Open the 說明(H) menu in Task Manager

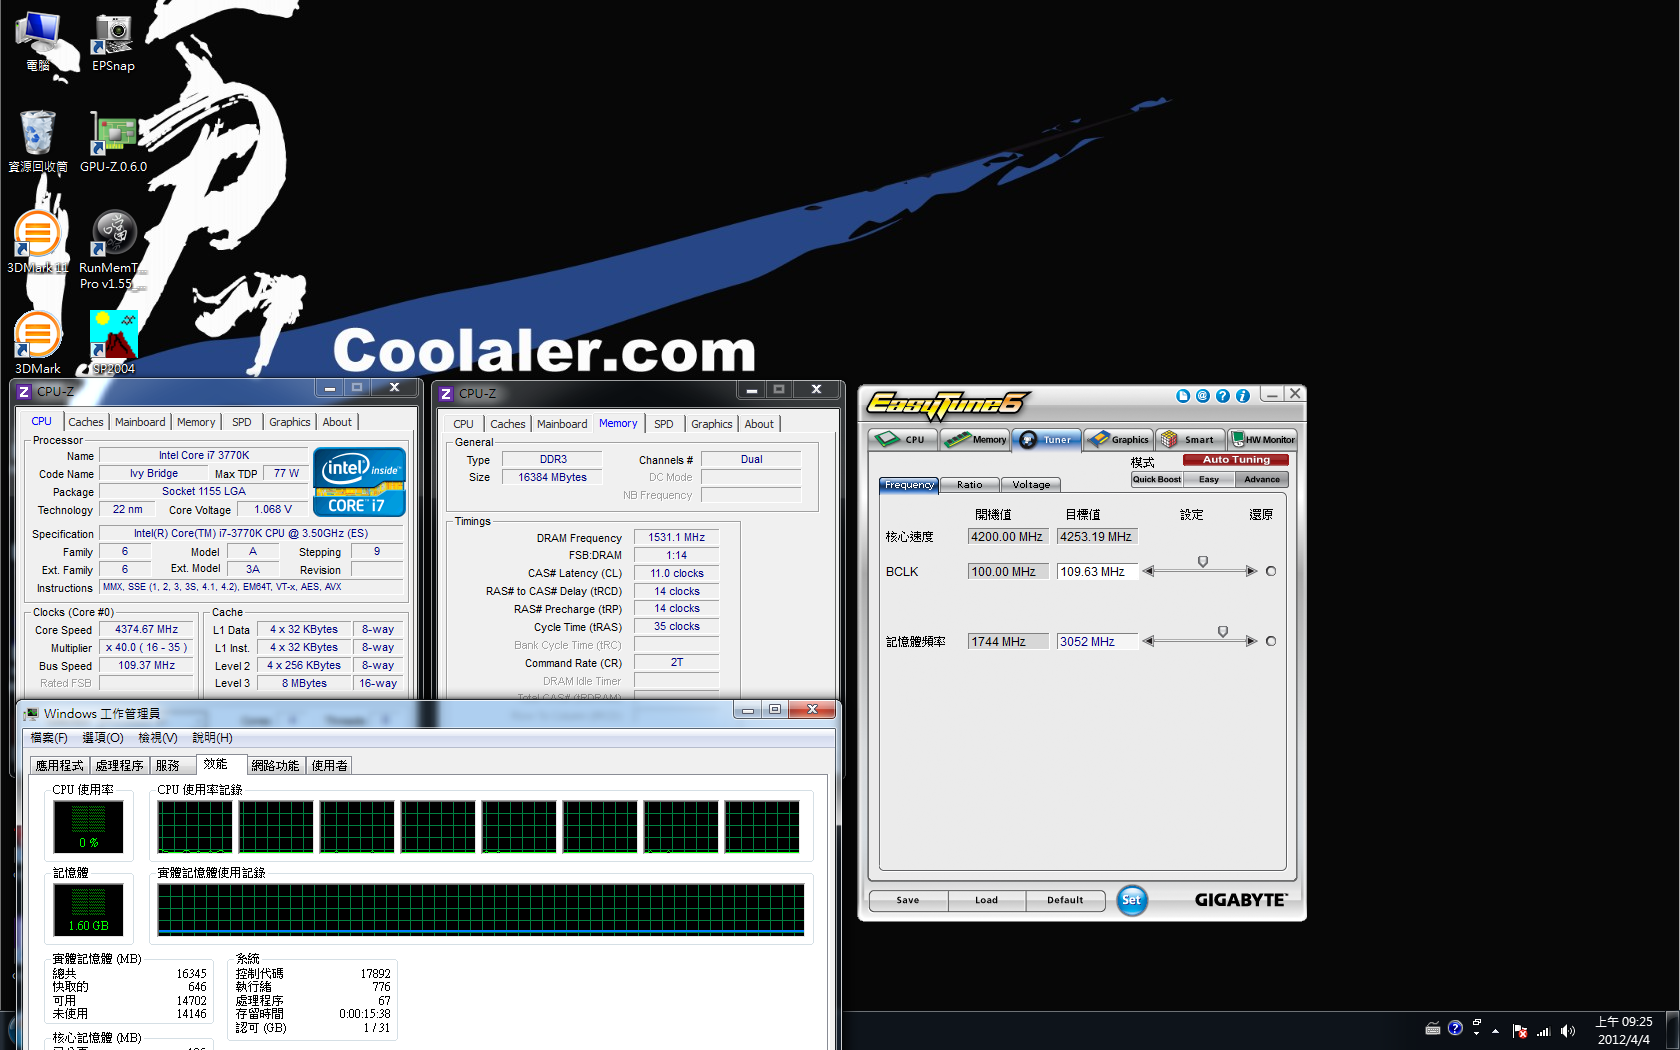pos(213,738)
